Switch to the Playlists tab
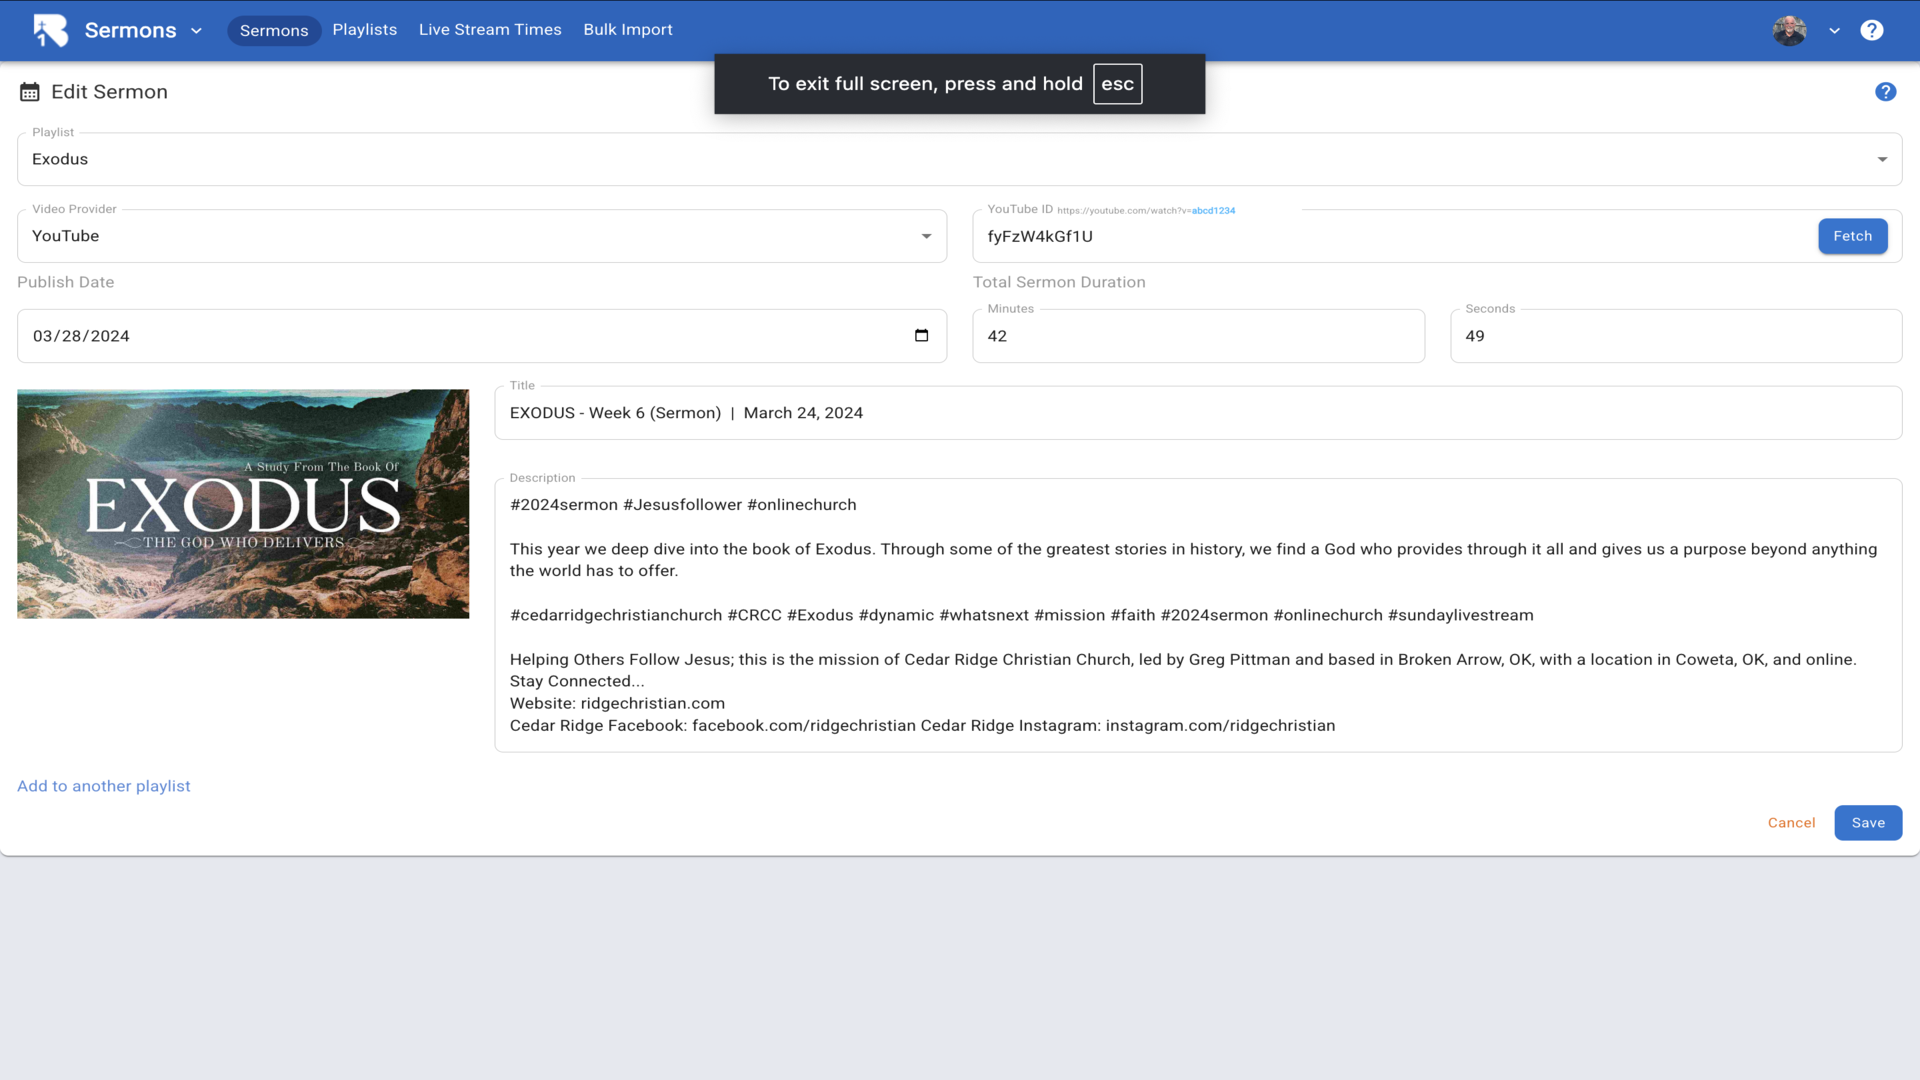The image size is (1920, 1080). (364, 30)
